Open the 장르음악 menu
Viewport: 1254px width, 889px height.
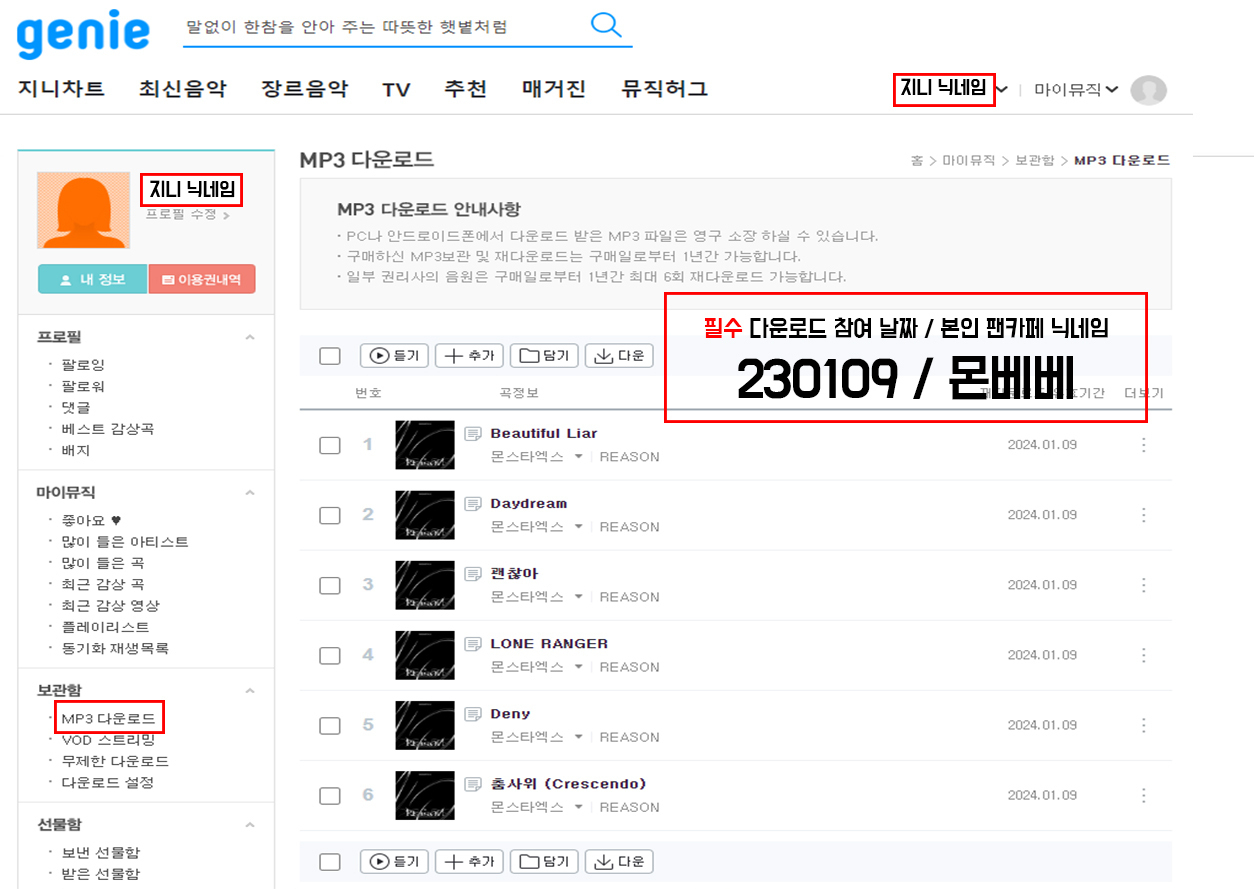click(x=305, y=89)
